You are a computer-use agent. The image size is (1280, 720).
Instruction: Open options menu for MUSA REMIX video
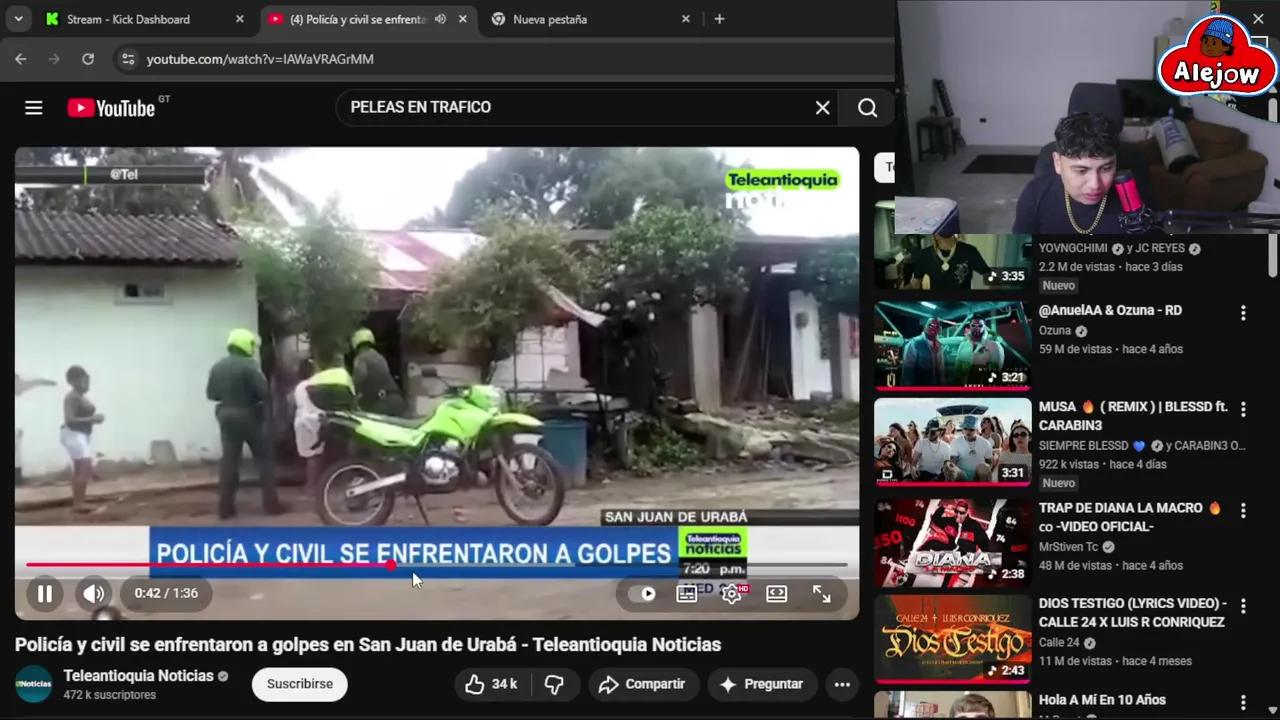1243,410
